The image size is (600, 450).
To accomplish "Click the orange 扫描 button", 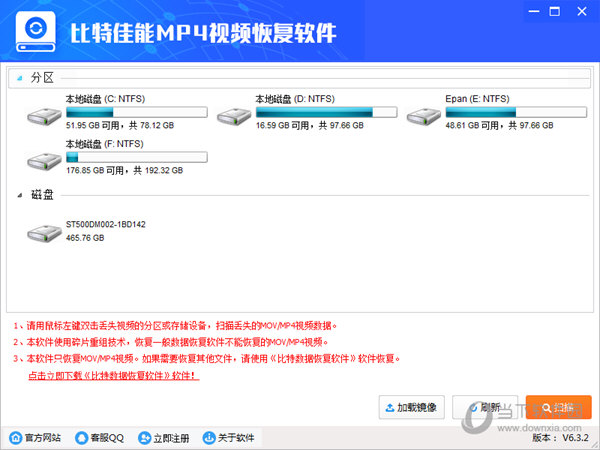I will [x=559, y=407].
